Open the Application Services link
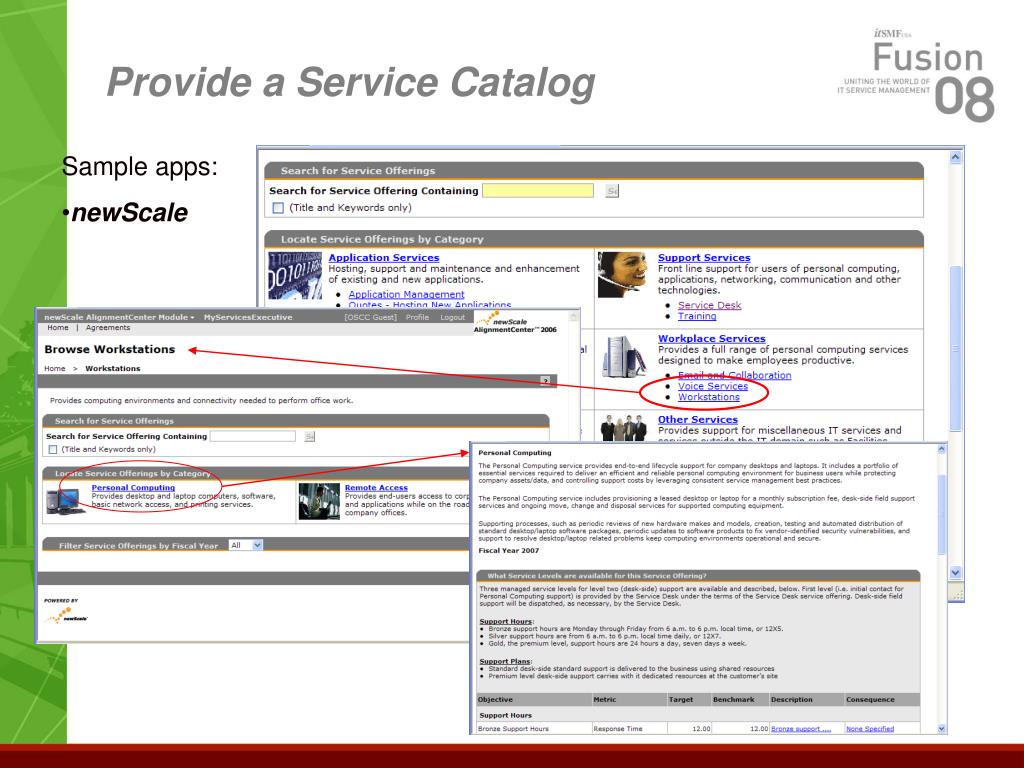The height and width of the screenshot is (768, 1024). point(384,258)
